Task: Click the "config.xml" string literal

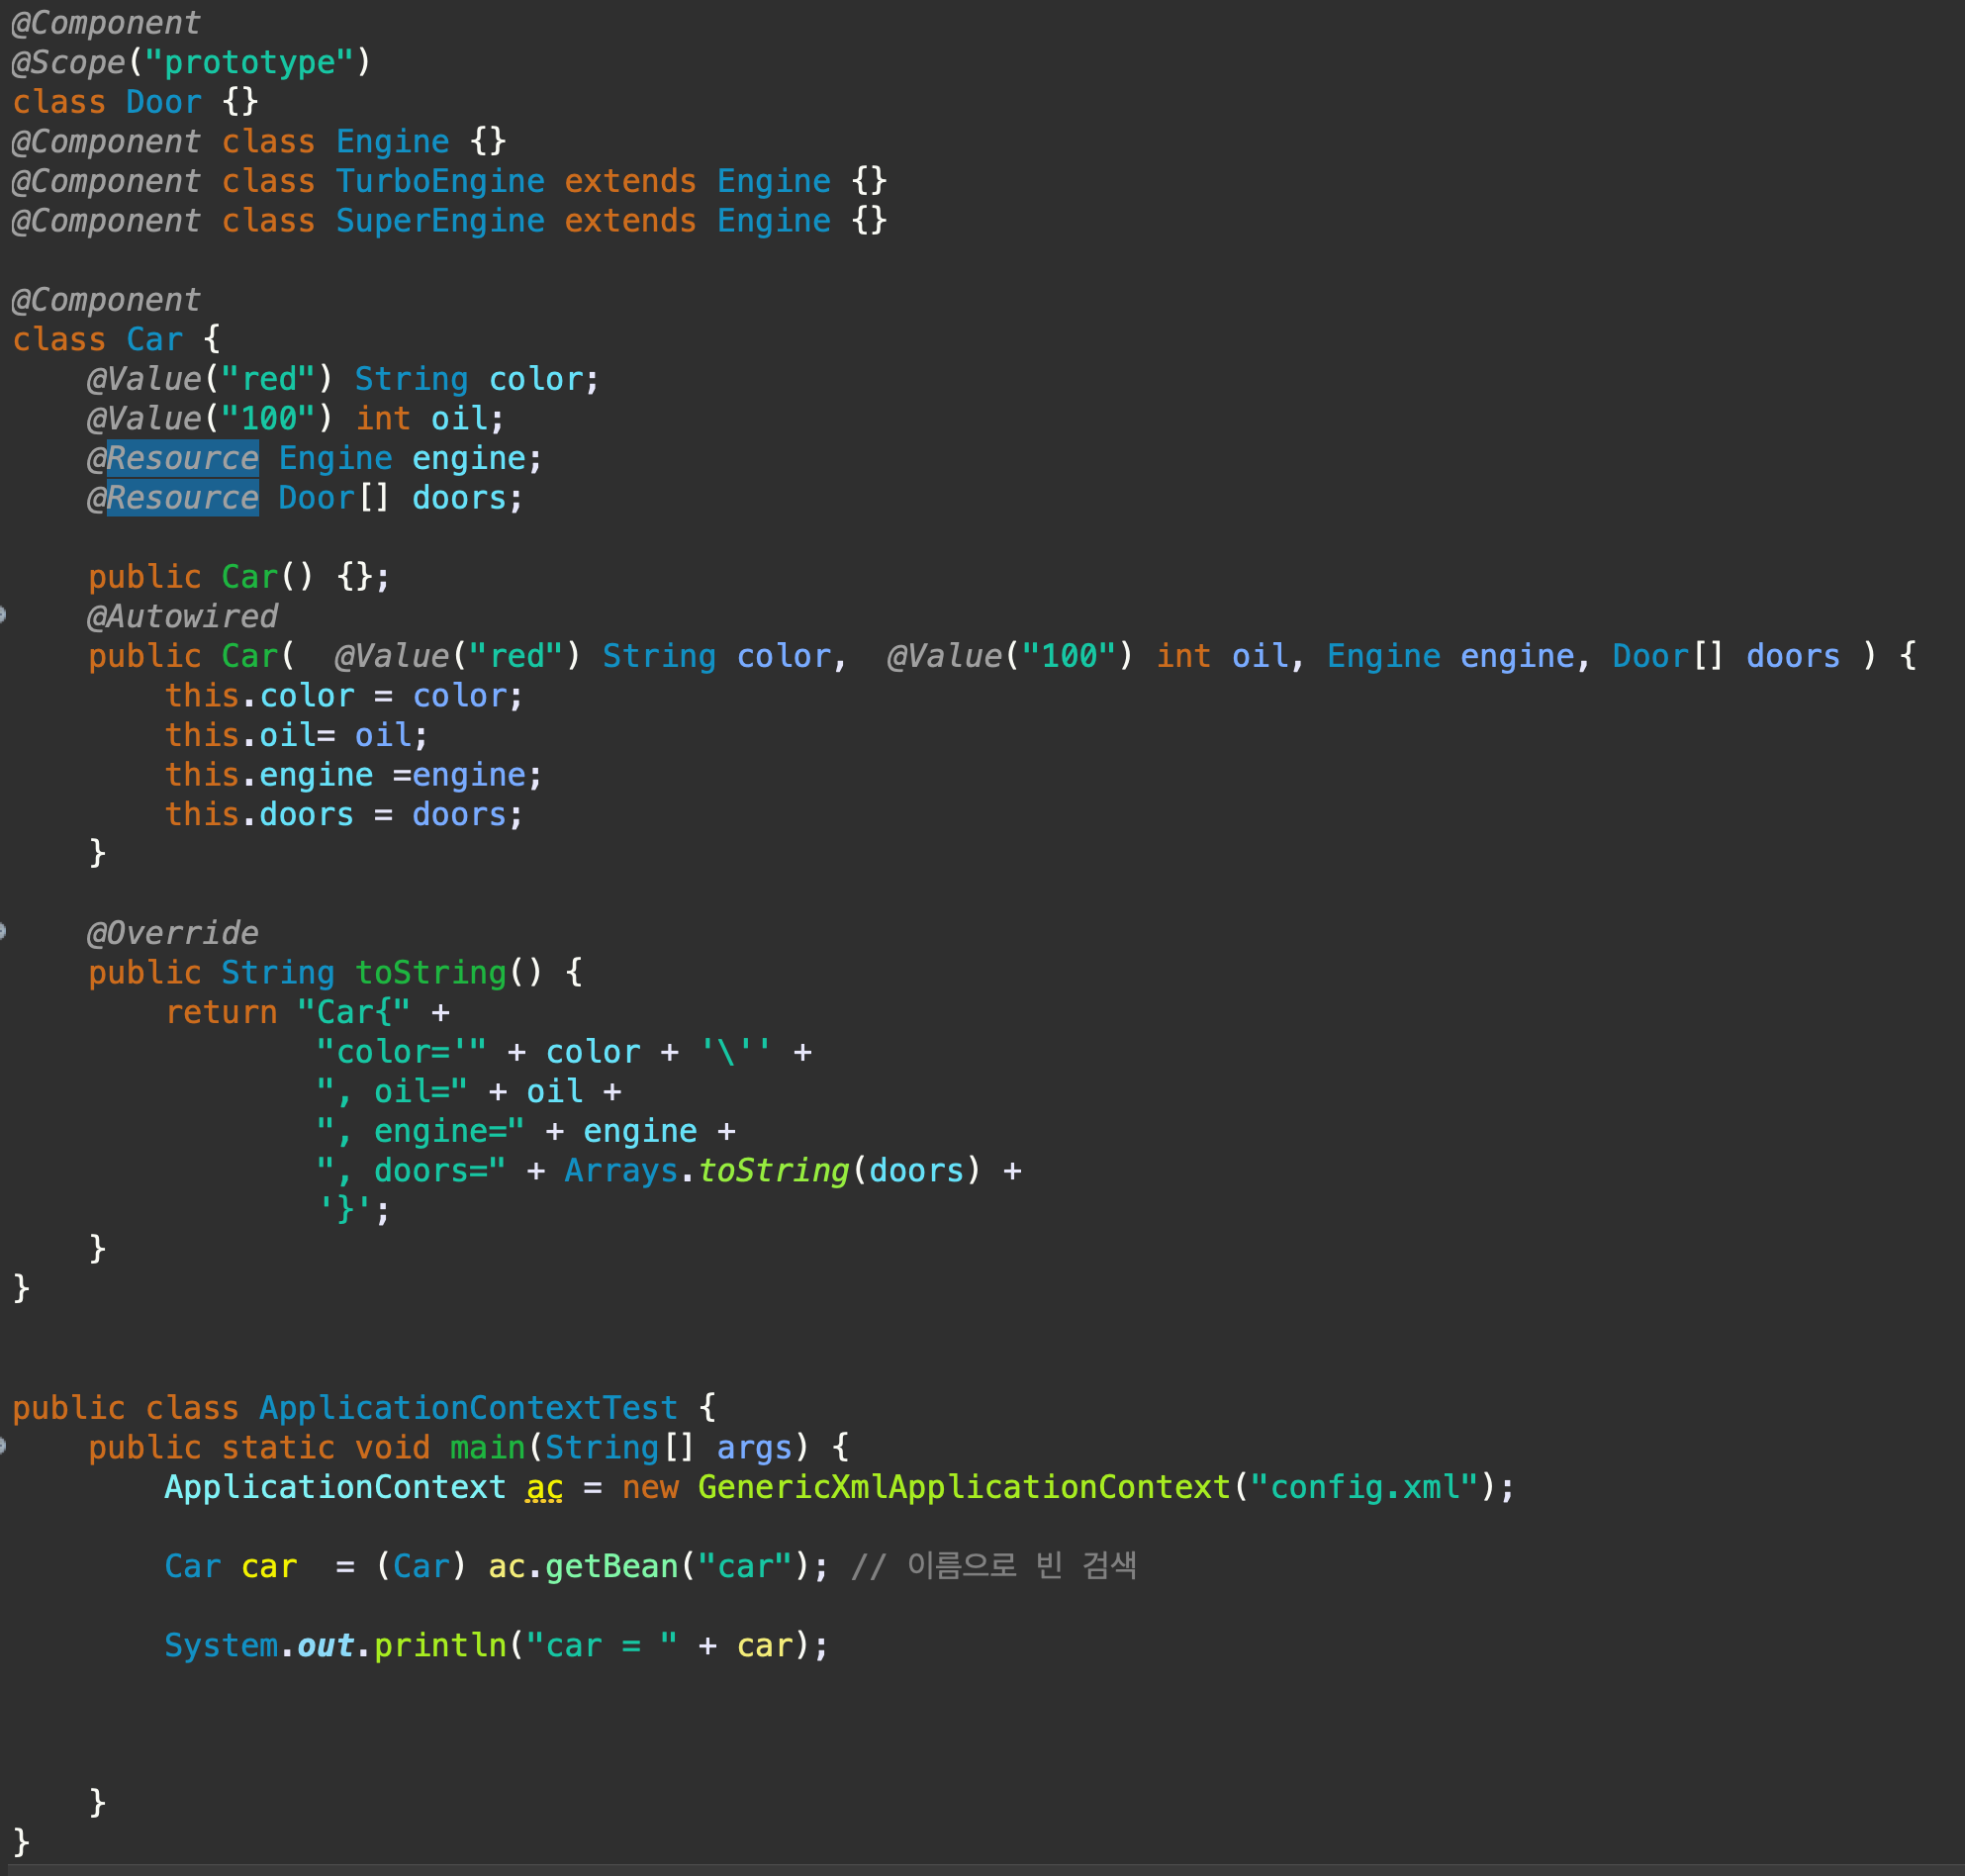Action: 1364,1487
